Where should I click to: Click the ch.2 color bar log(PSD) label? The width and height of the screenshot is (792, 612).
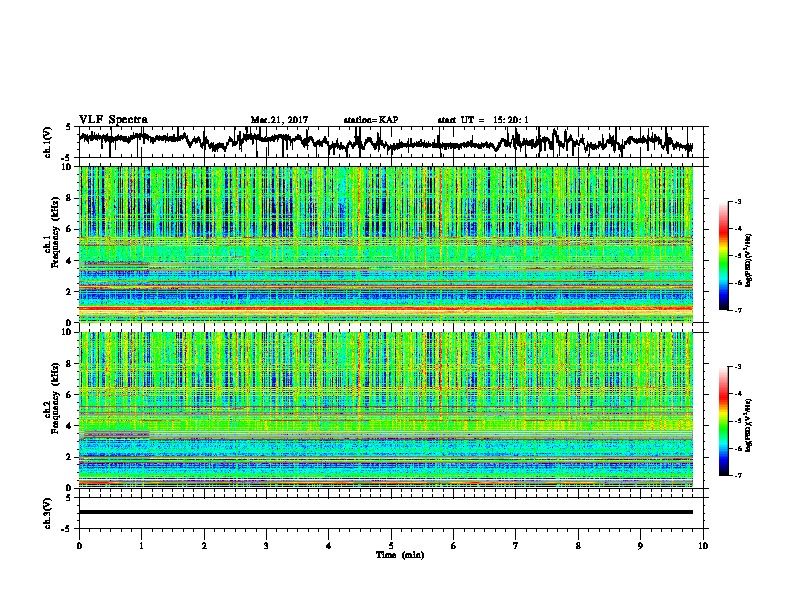[x=748, y=425]
